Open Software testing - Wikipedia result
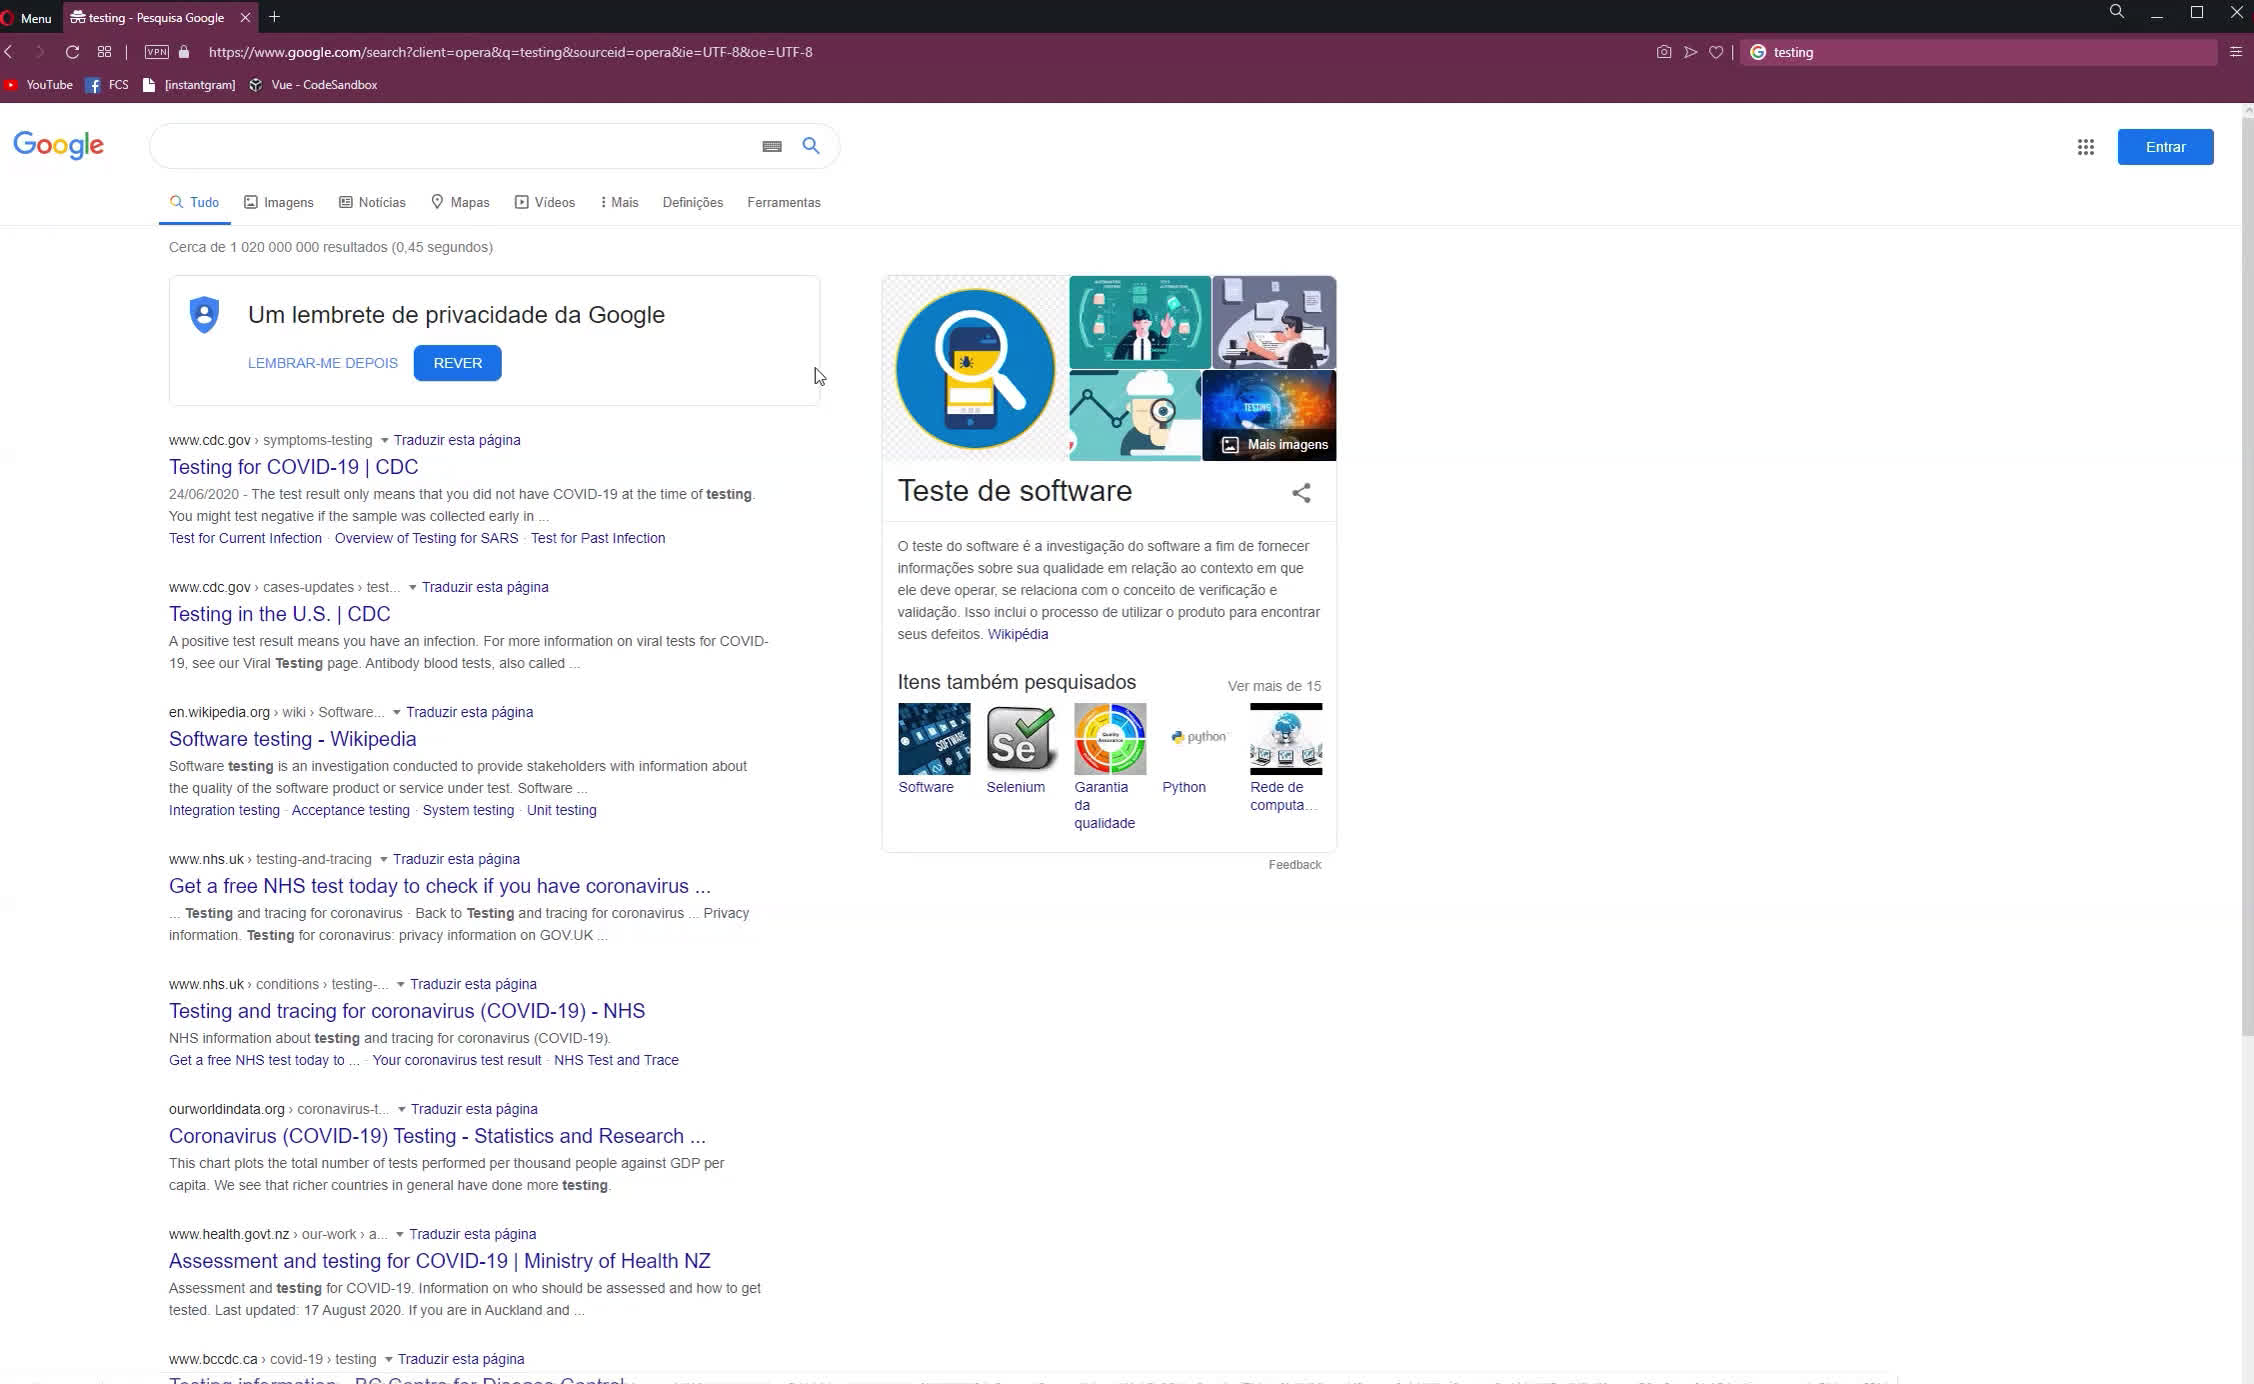The width and height of the screenshot is (2254, 1384). (293, 739)
